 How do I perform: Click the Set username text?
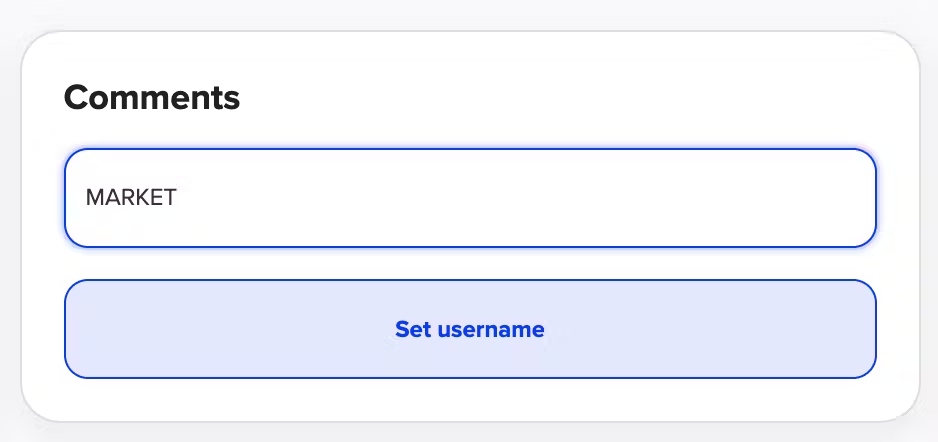[x=470, y=329]
